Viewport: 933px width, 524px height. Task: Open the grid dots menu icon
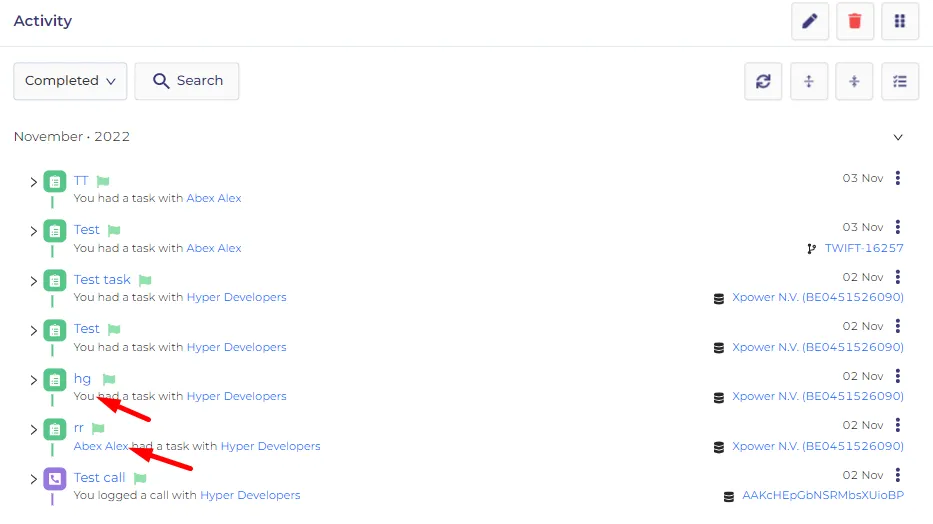(x=900, y=21)
